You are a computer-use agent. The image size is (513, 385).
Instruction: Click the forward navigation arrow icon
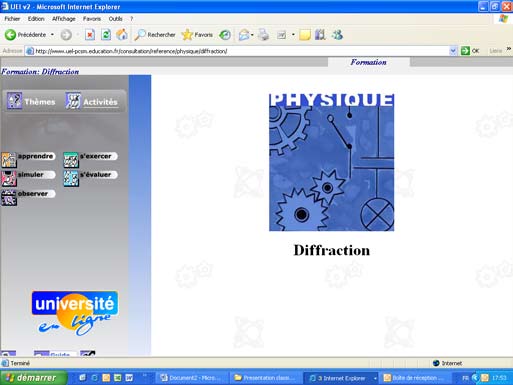66,35
